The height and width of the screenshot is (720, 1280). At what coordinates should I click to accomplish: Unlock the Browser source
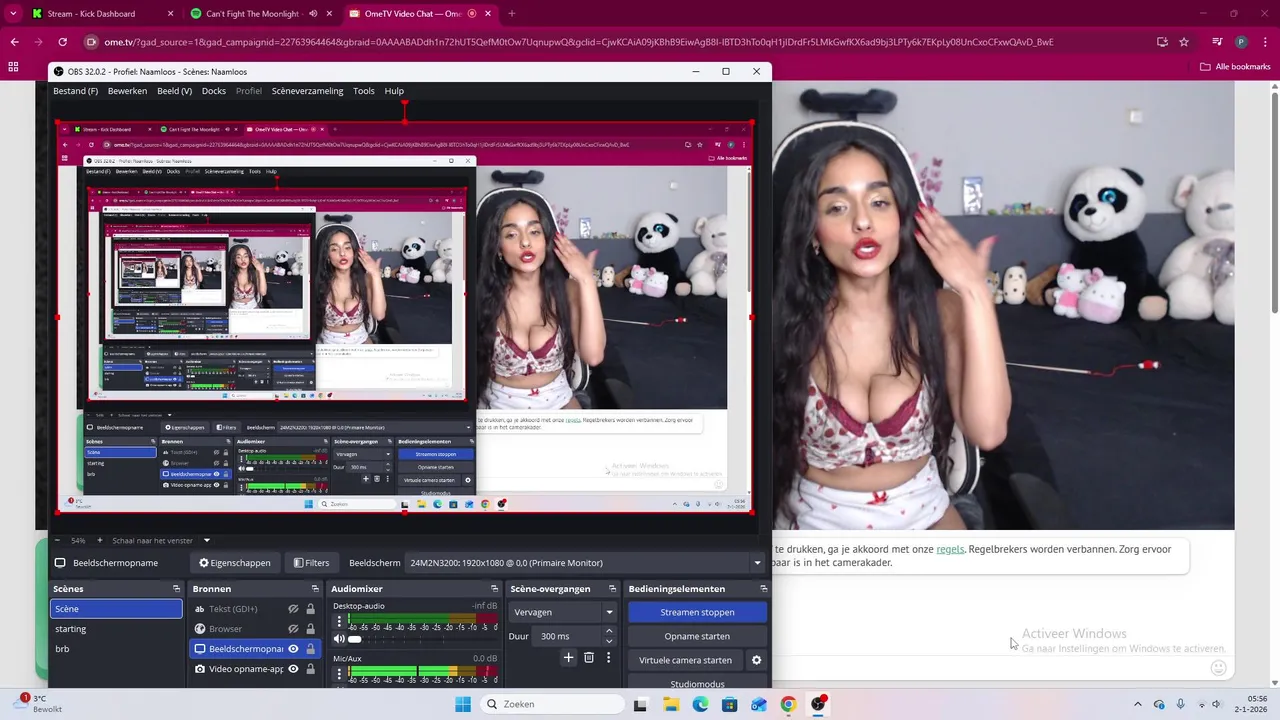(x=310, y=629)
